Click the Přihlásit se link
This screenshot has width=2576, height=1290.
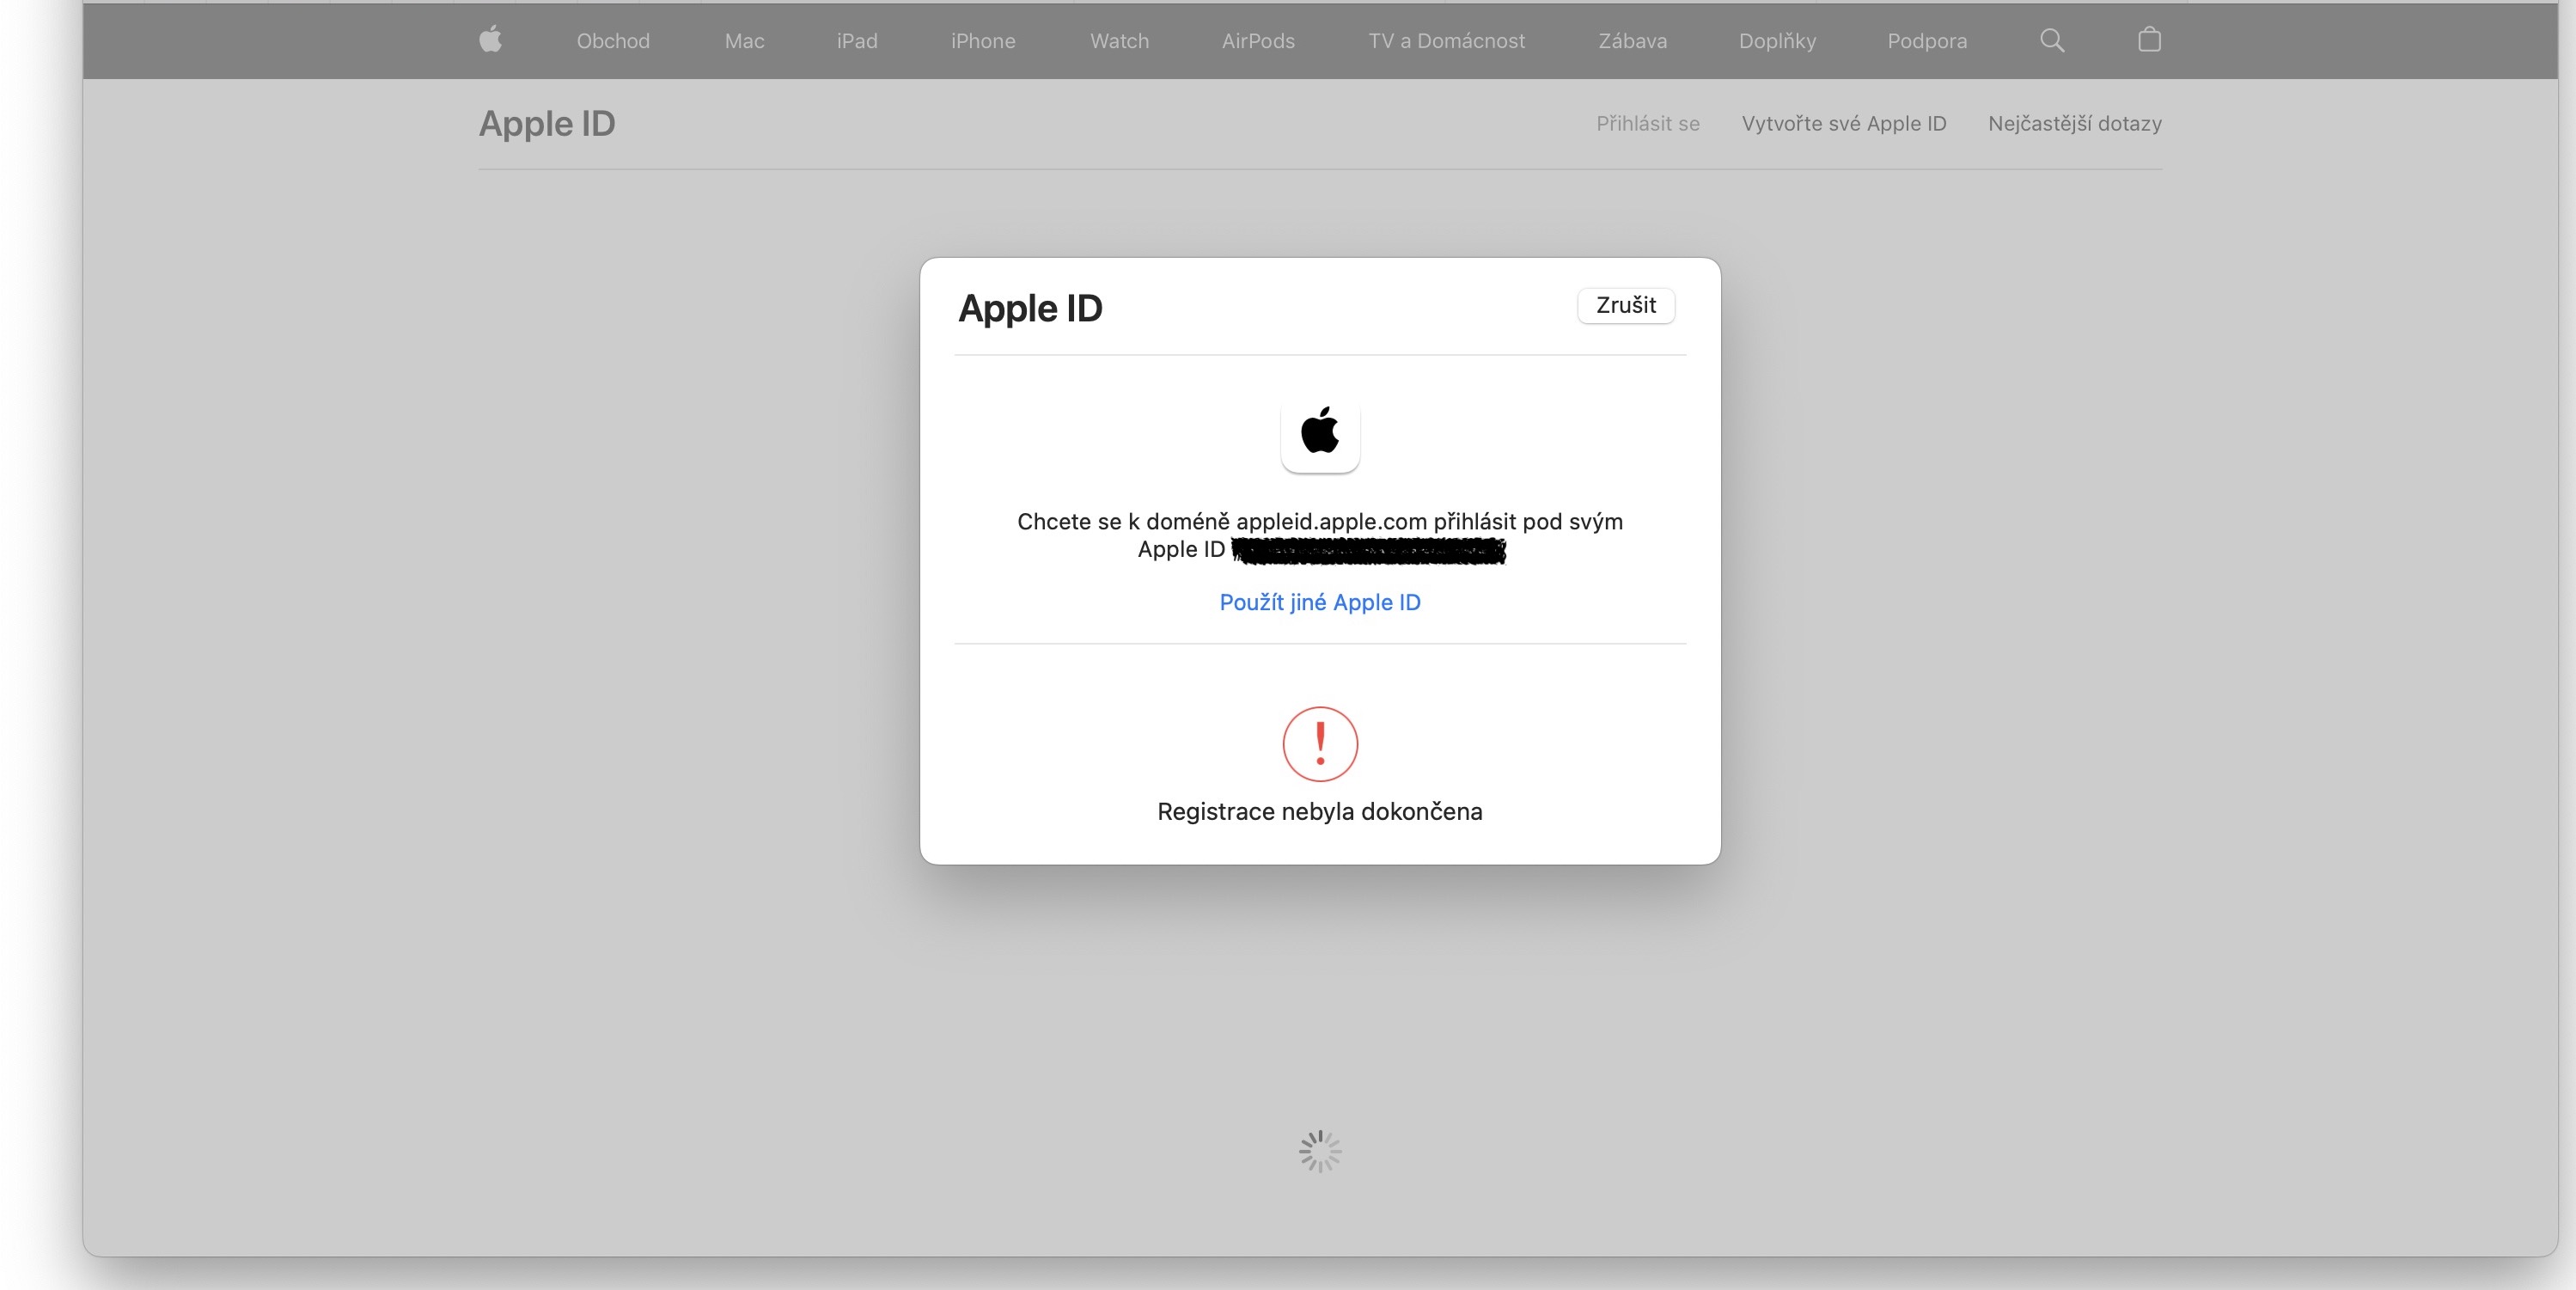coord(1647,124)
